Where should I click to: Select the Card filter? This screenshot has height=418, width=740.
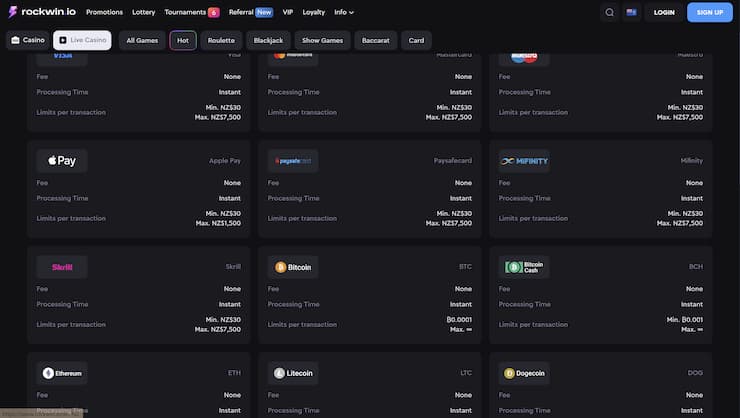point(416,41)
